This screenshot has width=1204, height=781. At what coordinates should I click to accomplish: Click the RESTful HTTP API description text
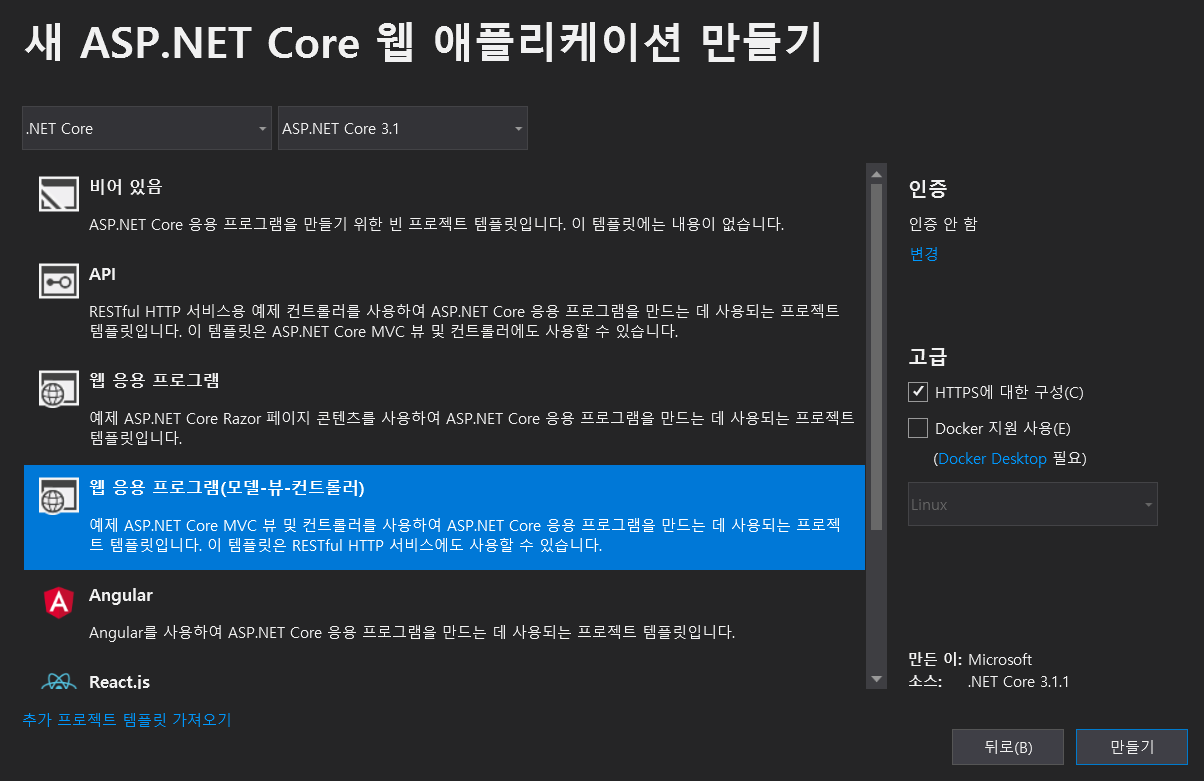point(464,321)
